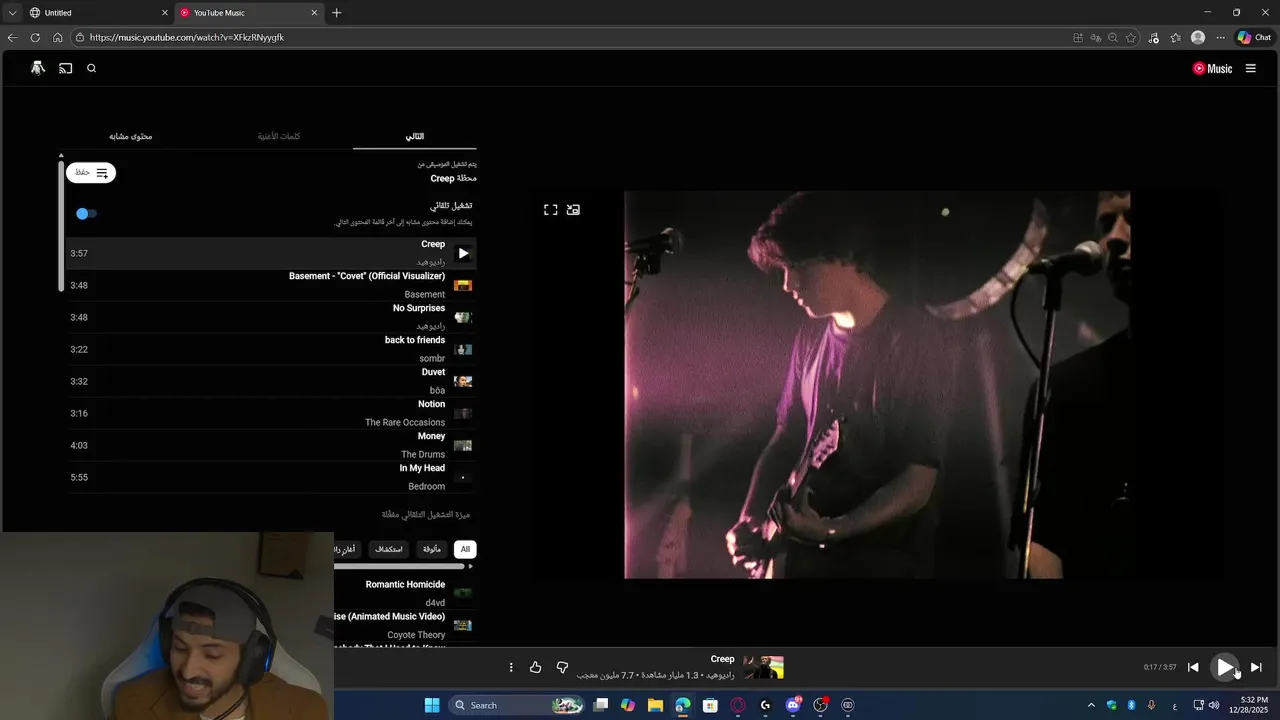The image size is (1280, 720).
Task: Click the taskbar Search box
Action: click(x=517, y=705)
